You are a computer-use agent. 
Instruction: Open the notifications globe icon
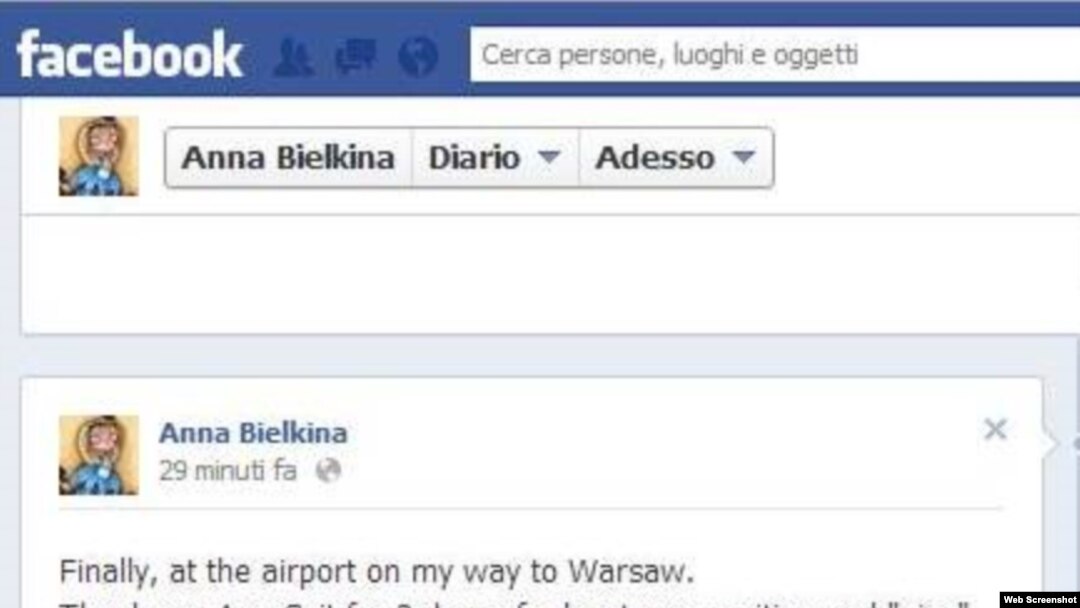pos(418,56)
